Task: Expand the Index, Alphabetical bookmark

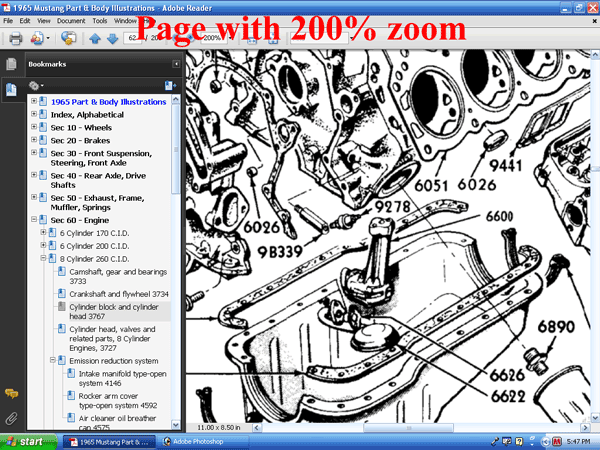Action: click(34, 114)
